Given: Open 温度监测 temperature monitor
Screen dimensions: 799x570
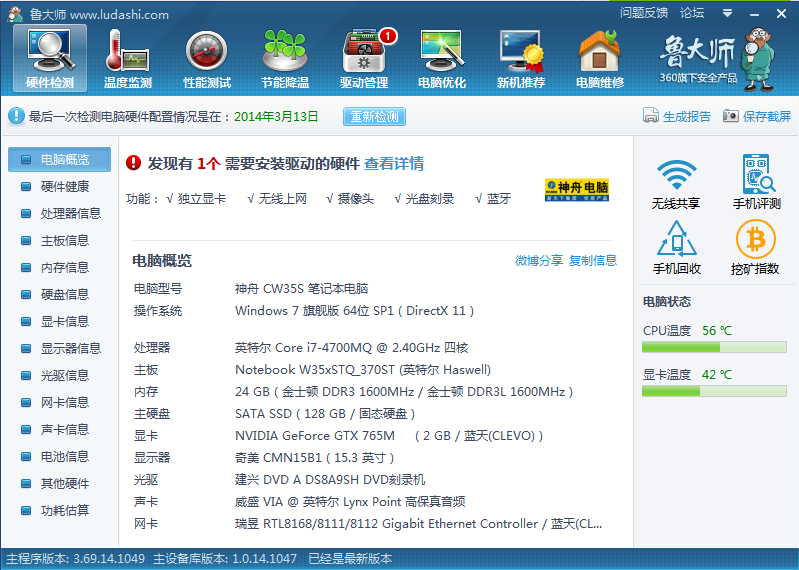Looking at the screenshot, I should pos(128,58).
